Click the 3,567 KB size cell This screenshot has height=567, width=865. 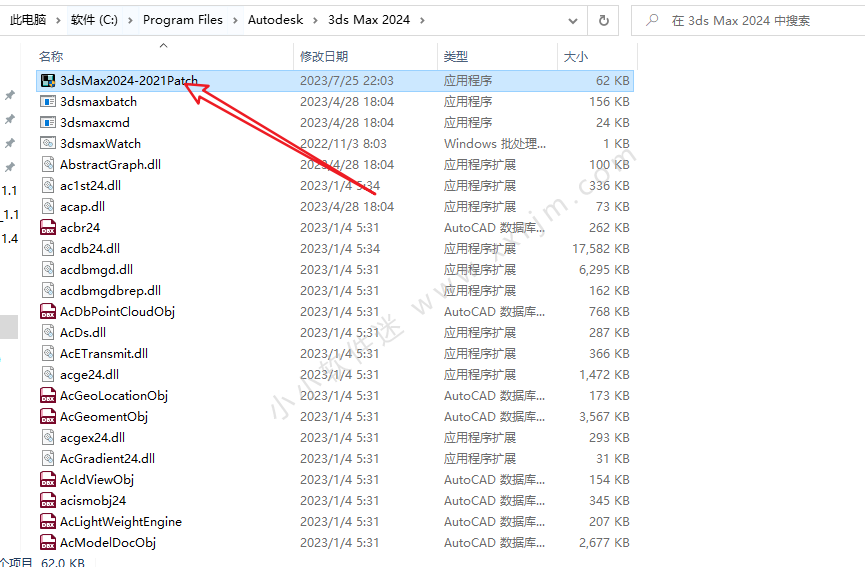point(604,416)
